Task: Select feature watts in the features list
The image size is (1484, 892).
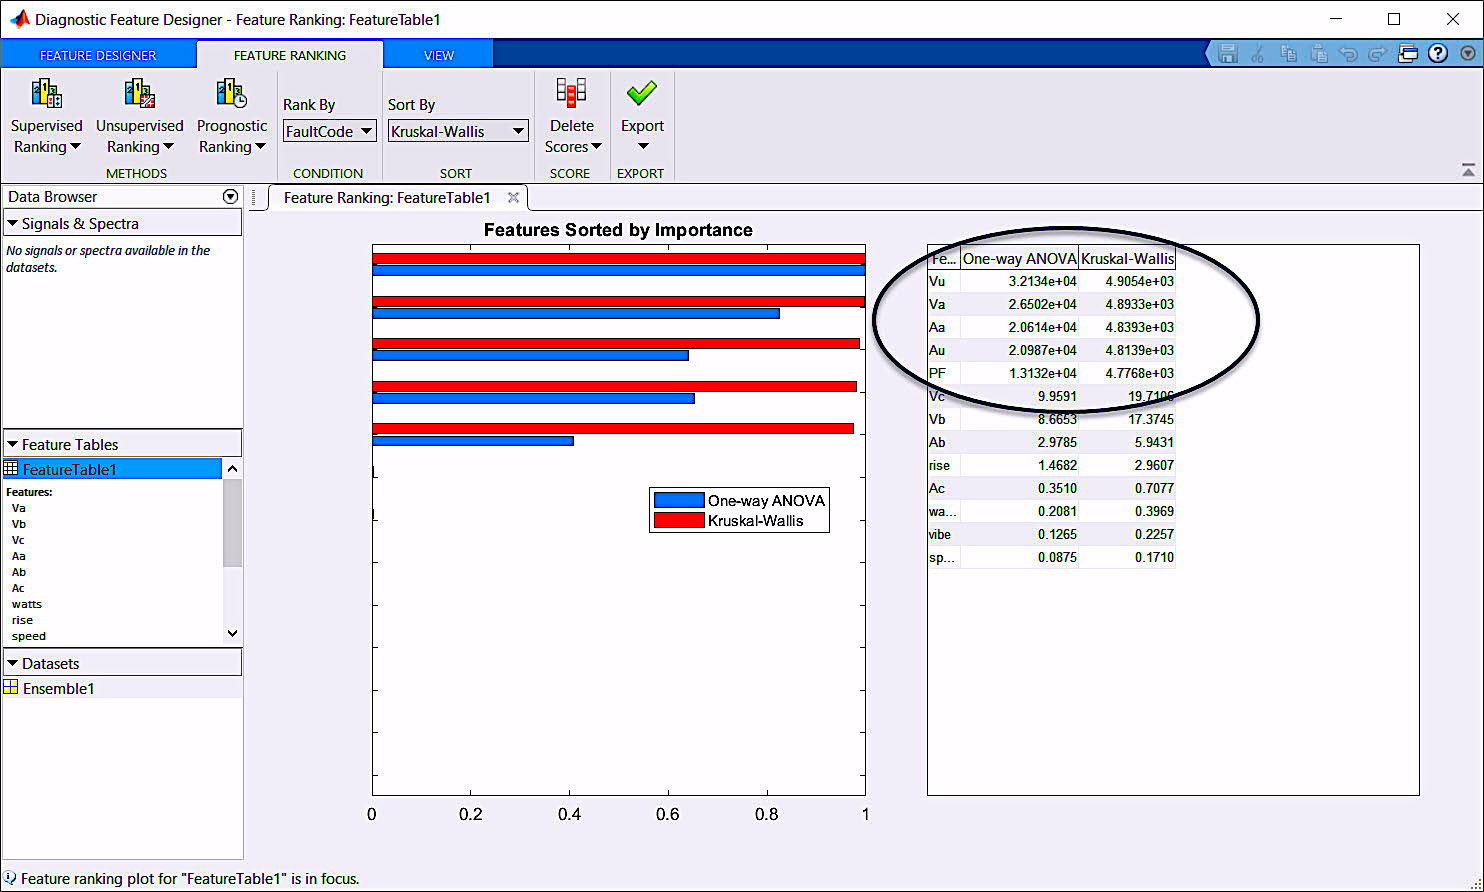Action: pos(27,604)
